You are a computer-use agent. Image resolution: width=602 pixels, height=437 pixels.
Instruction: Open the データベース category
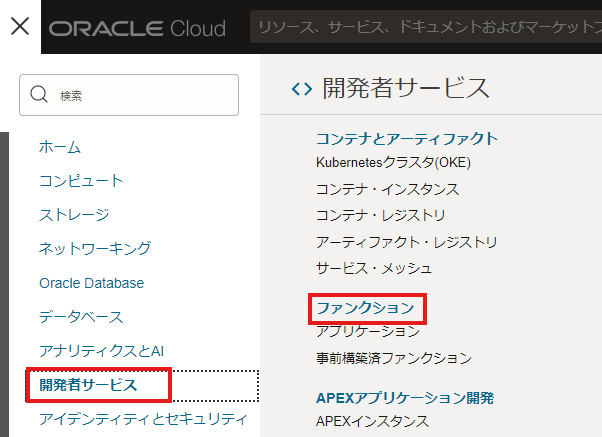[81, 317]
